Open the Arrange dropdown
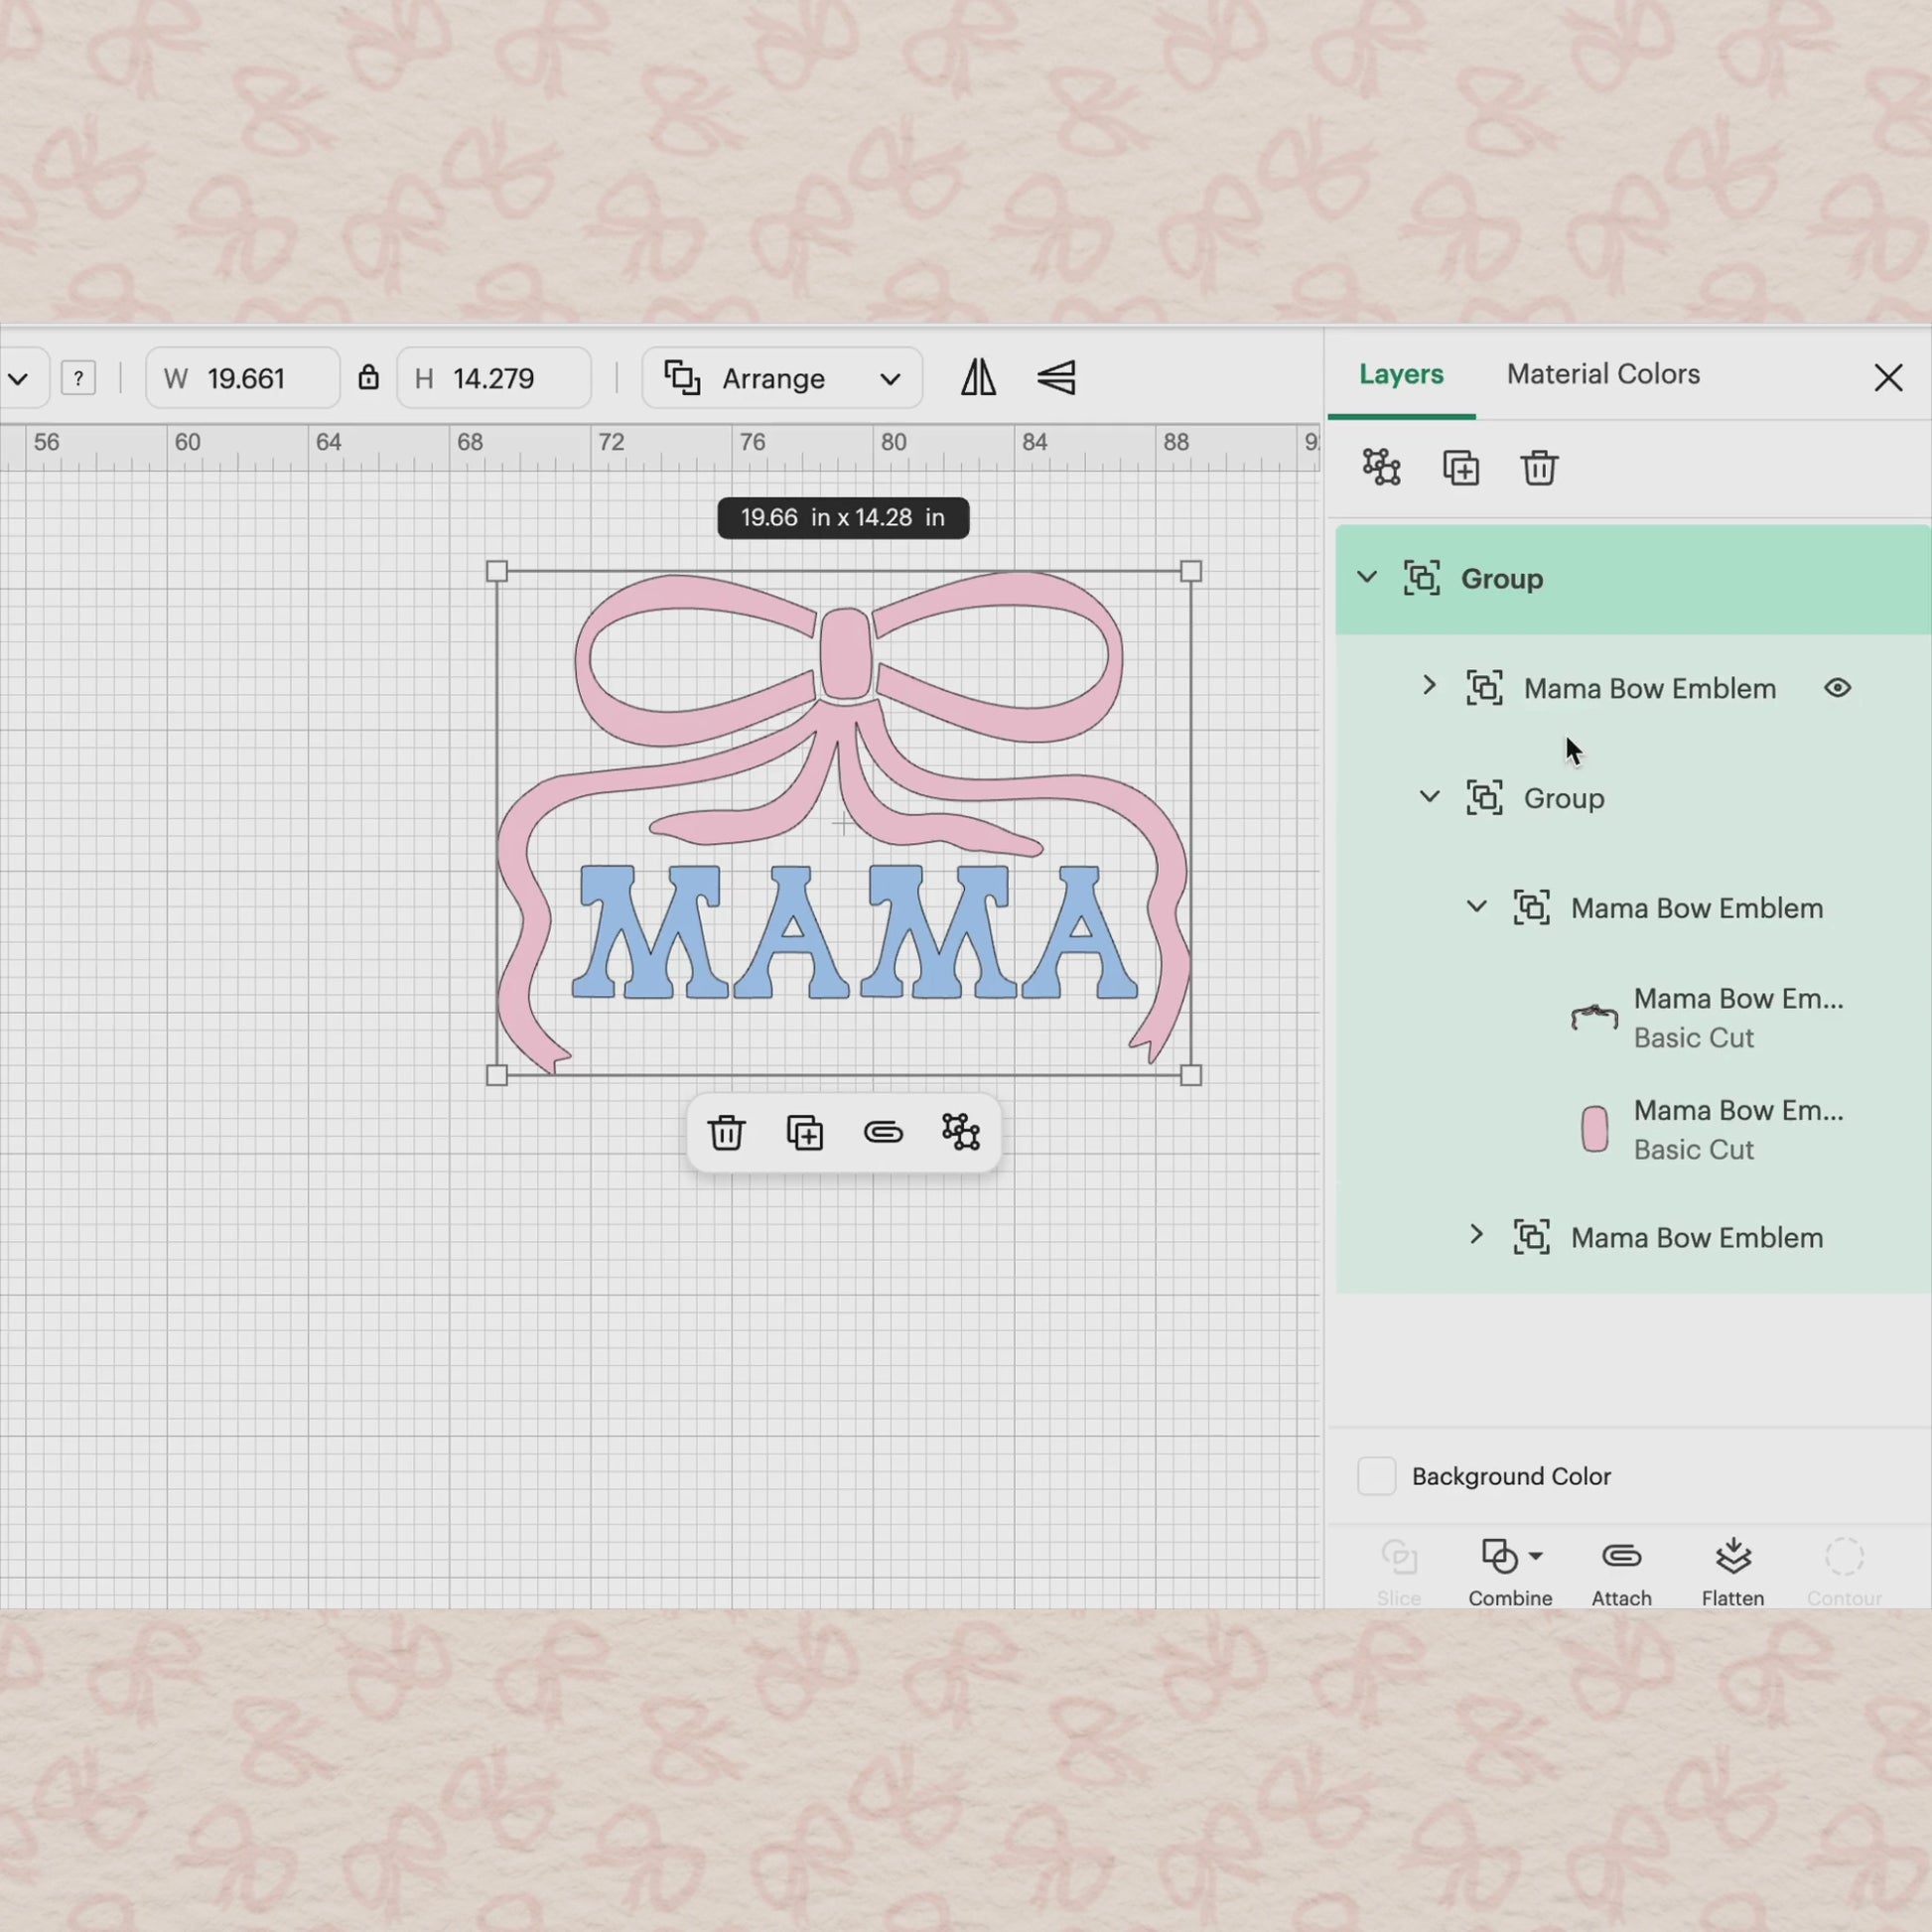The width and height of the screenshot is (1932, 1932). tap(781, 378)
